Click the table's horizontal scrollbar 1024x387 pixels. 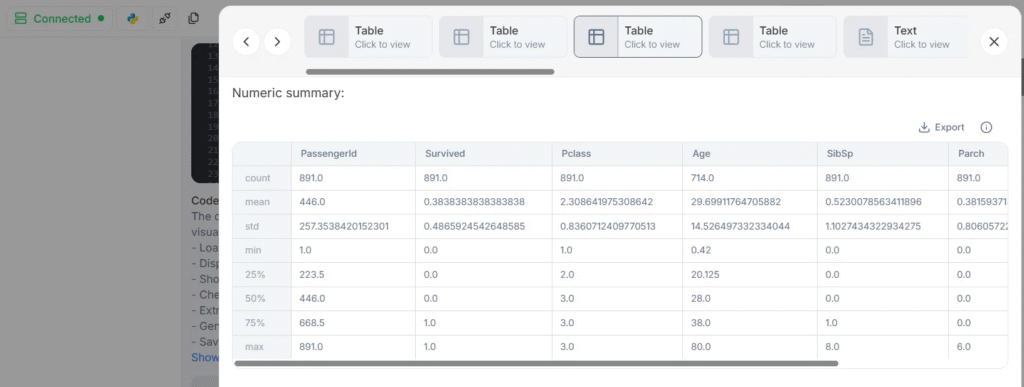(536, 363)
